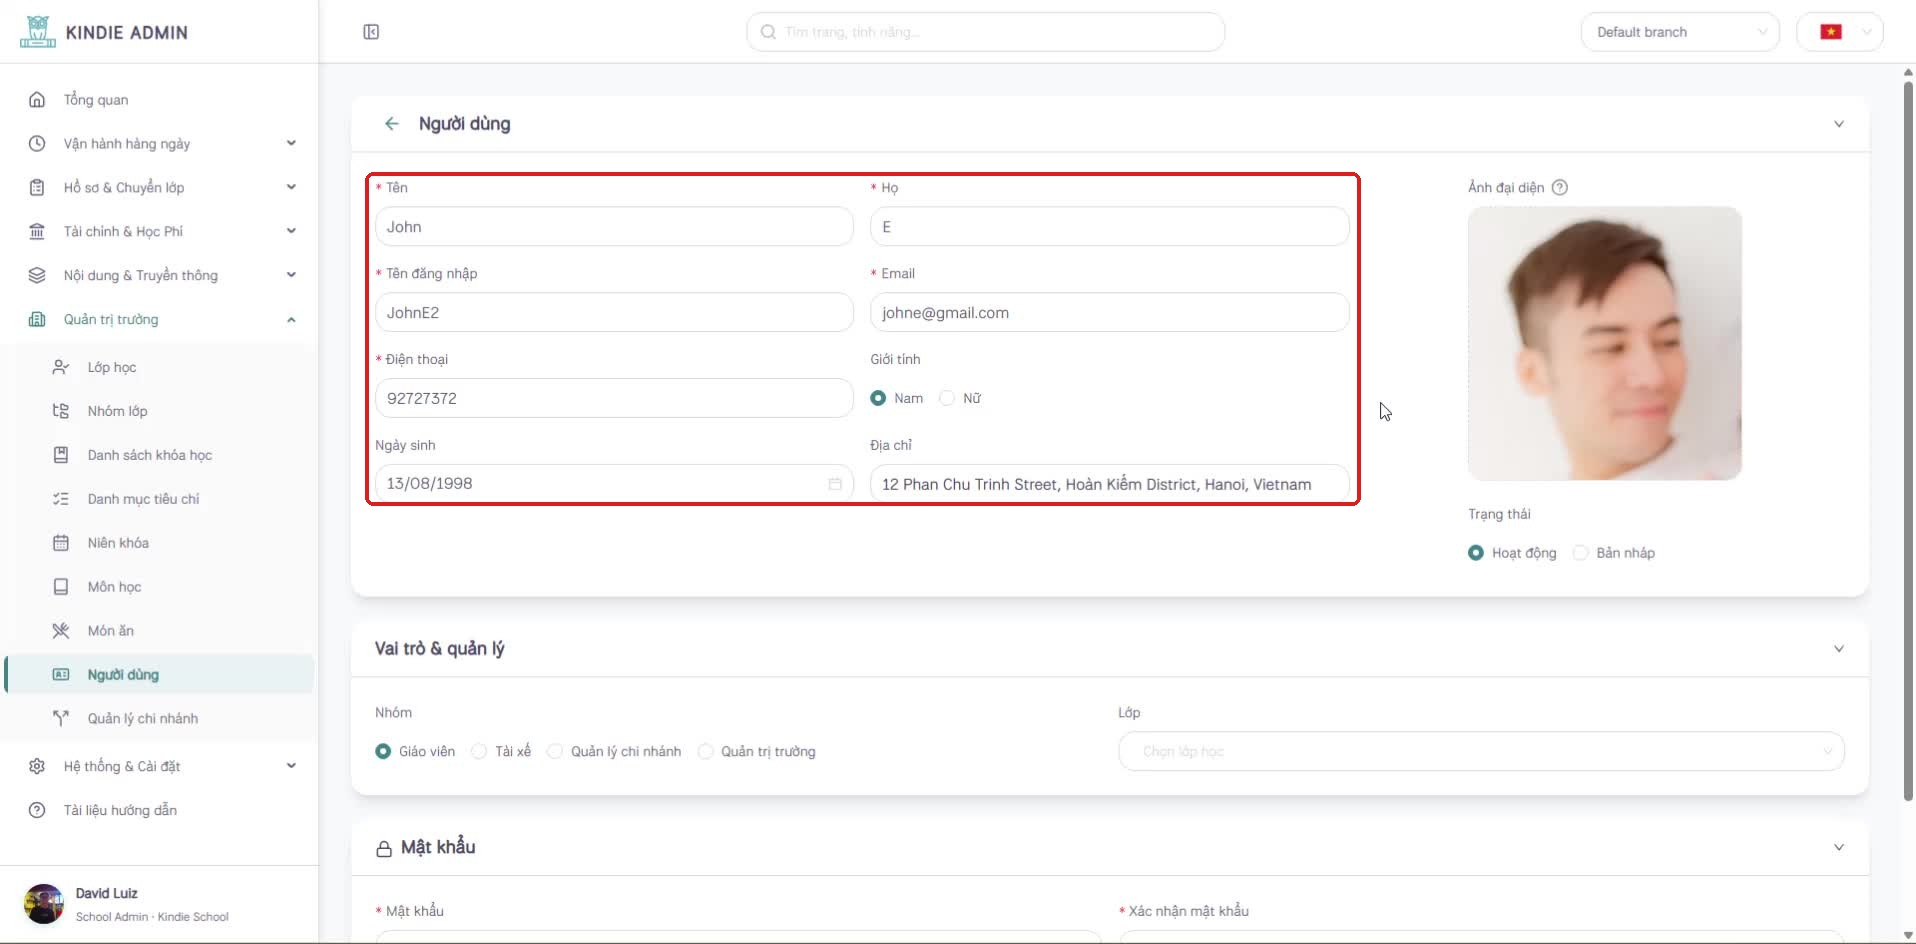
Task: Click the Môn học book icon
Action: click(x=61, y=587)
